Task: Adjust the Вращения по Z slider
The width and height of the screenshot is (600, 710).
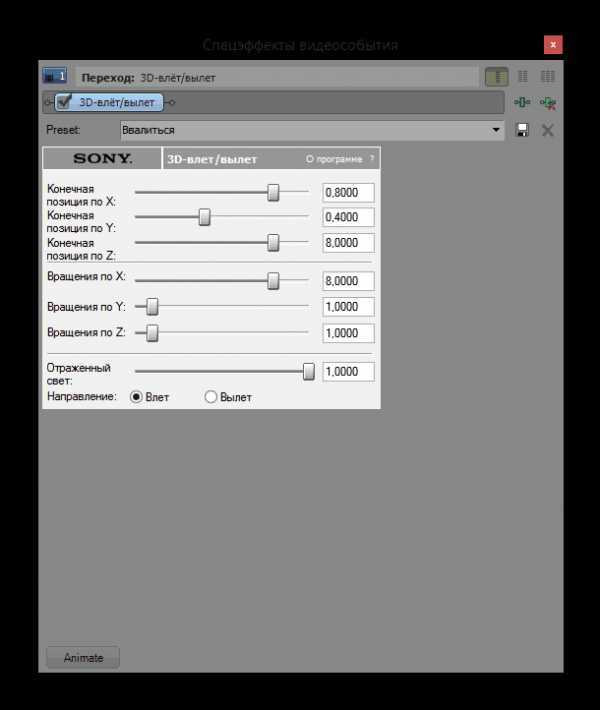Action: point(152,333)
